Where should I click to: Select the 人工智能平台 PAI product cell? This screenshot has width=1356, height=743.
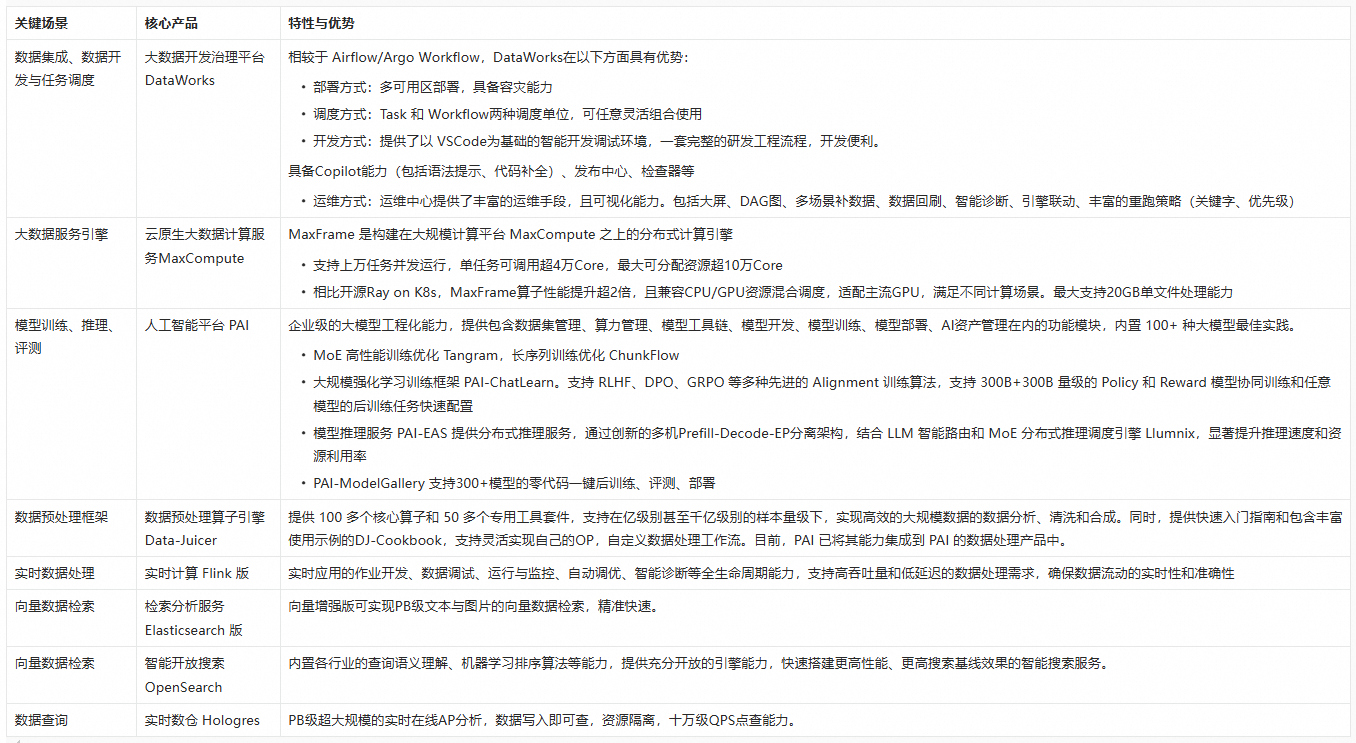208,404
